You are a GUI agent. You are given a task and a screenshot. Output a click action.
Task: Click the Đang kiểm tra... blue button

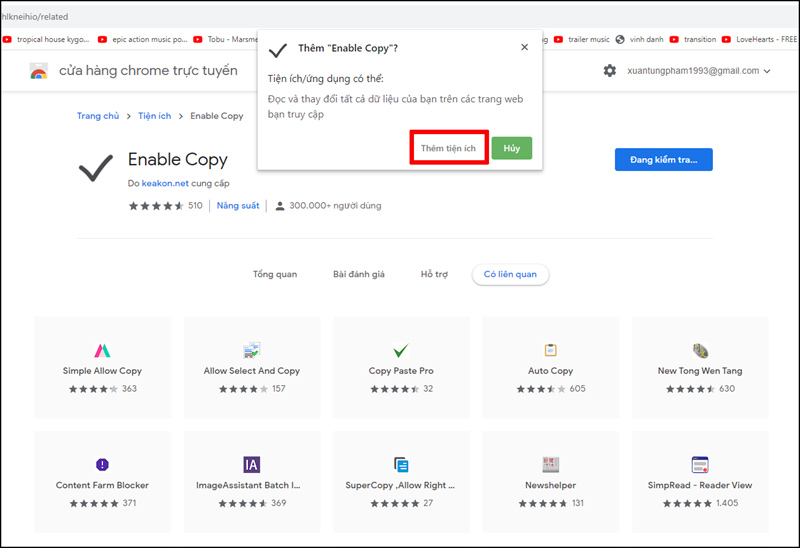(x=663, y=160)
